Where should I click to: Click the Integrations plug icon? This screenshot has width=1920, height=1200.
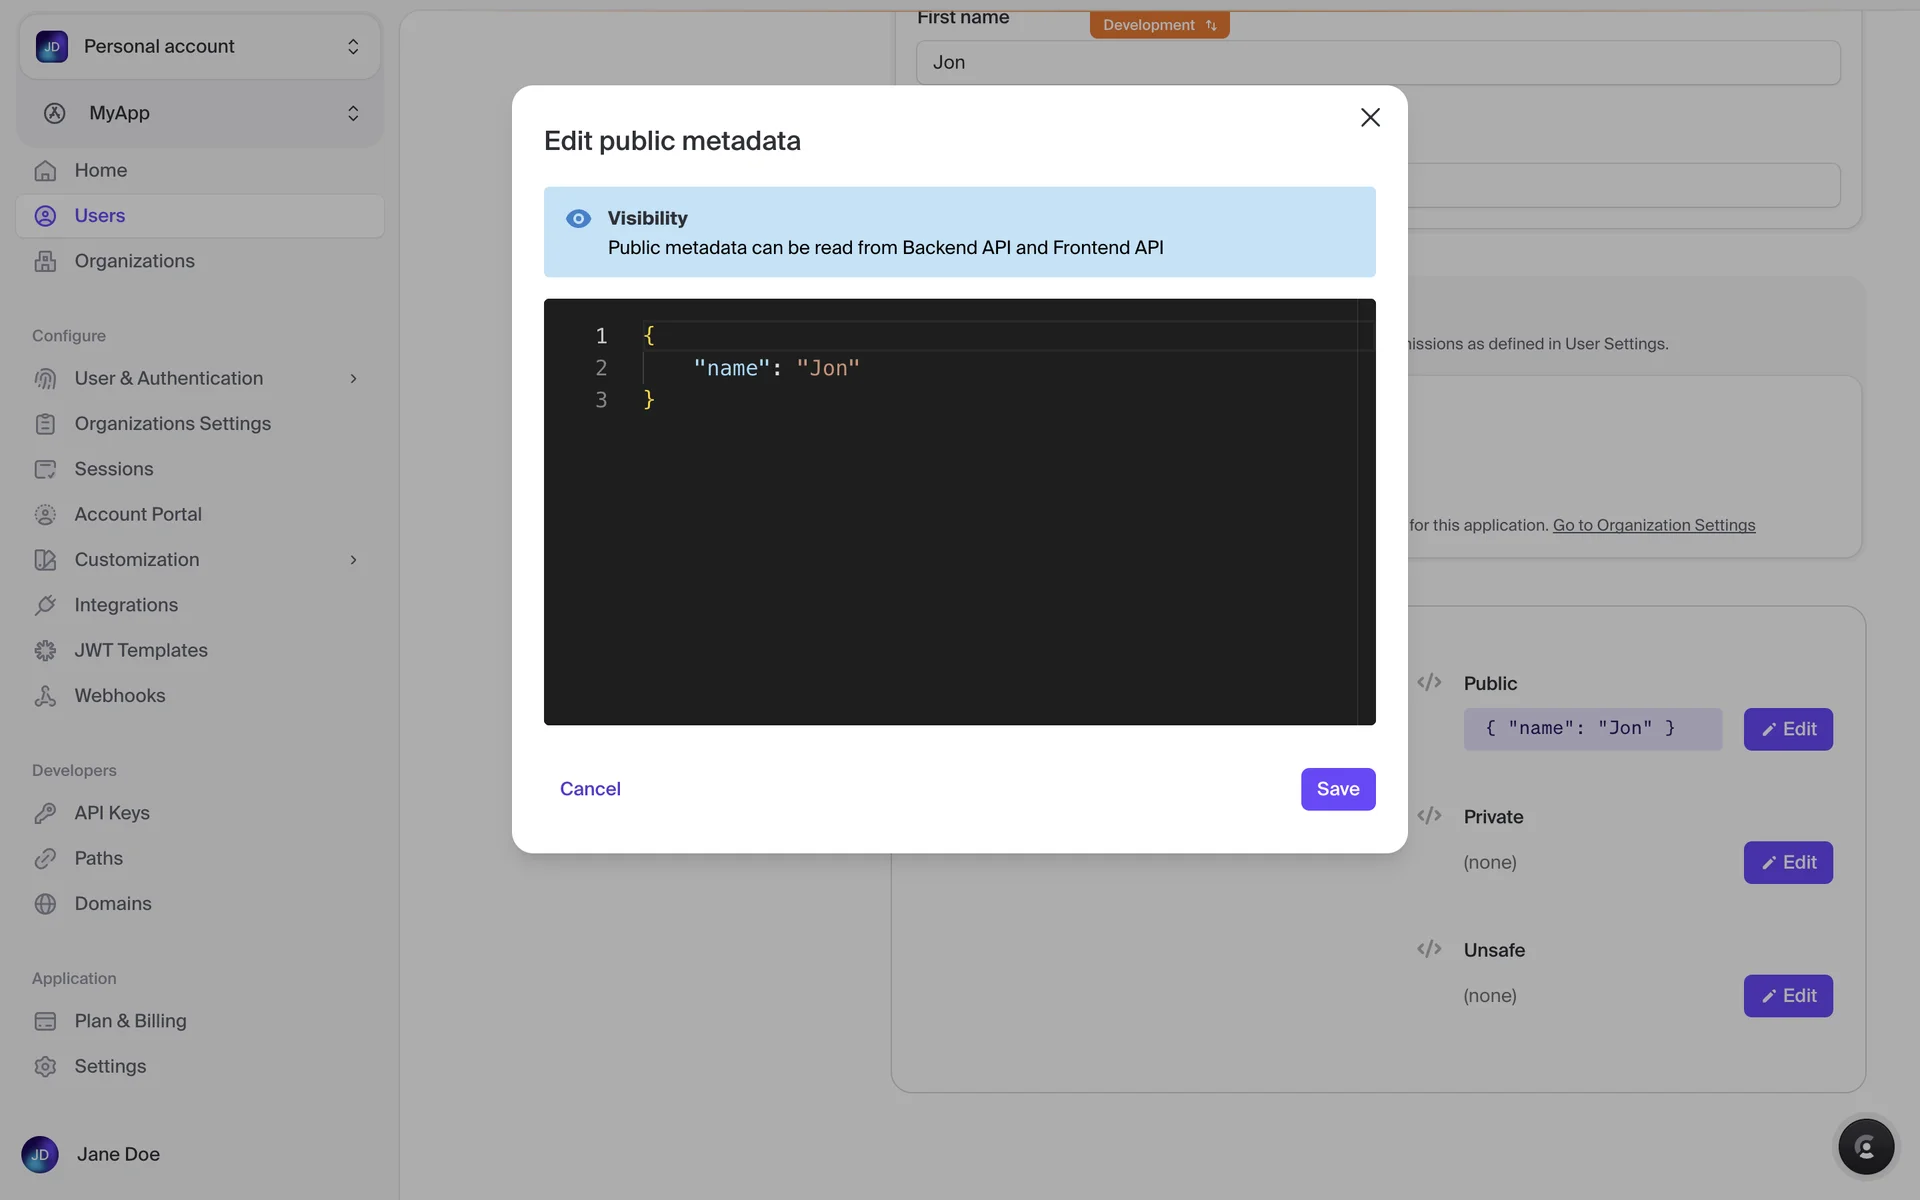(x=45, y=605)
